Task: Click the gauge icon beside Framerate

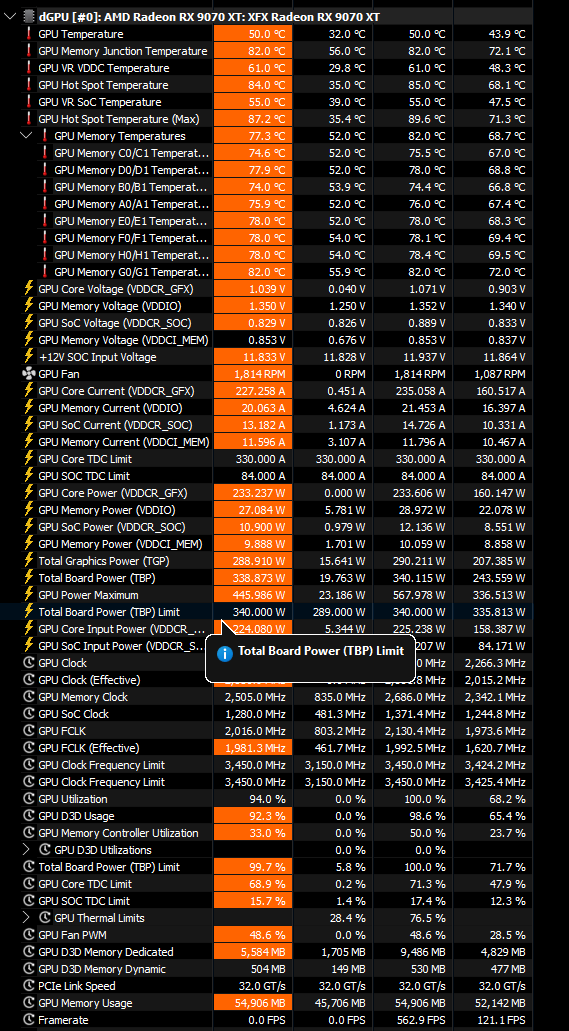Action: pyautogui.click(x=28, y=1020)
